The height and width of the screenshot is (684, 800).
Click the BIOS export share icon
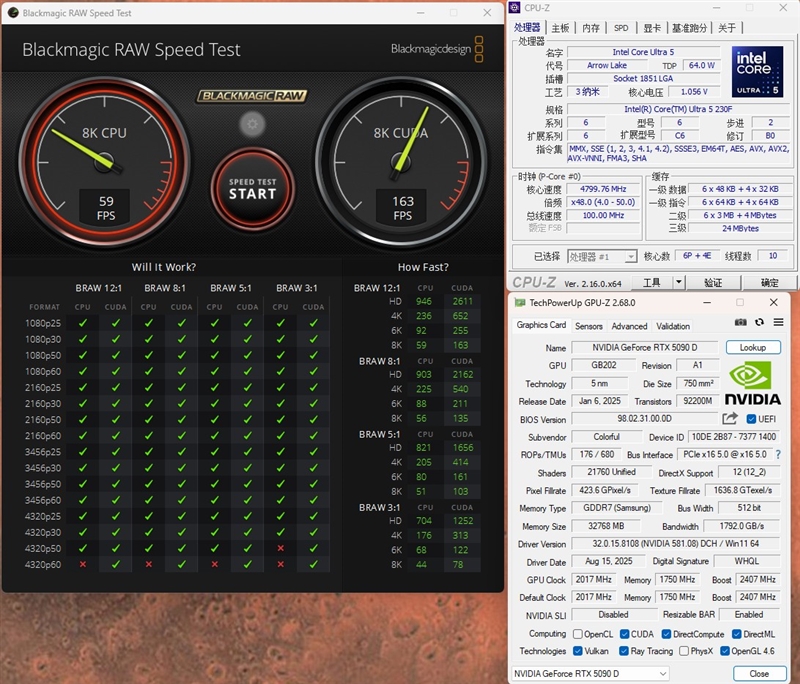(x=730, y=419)
